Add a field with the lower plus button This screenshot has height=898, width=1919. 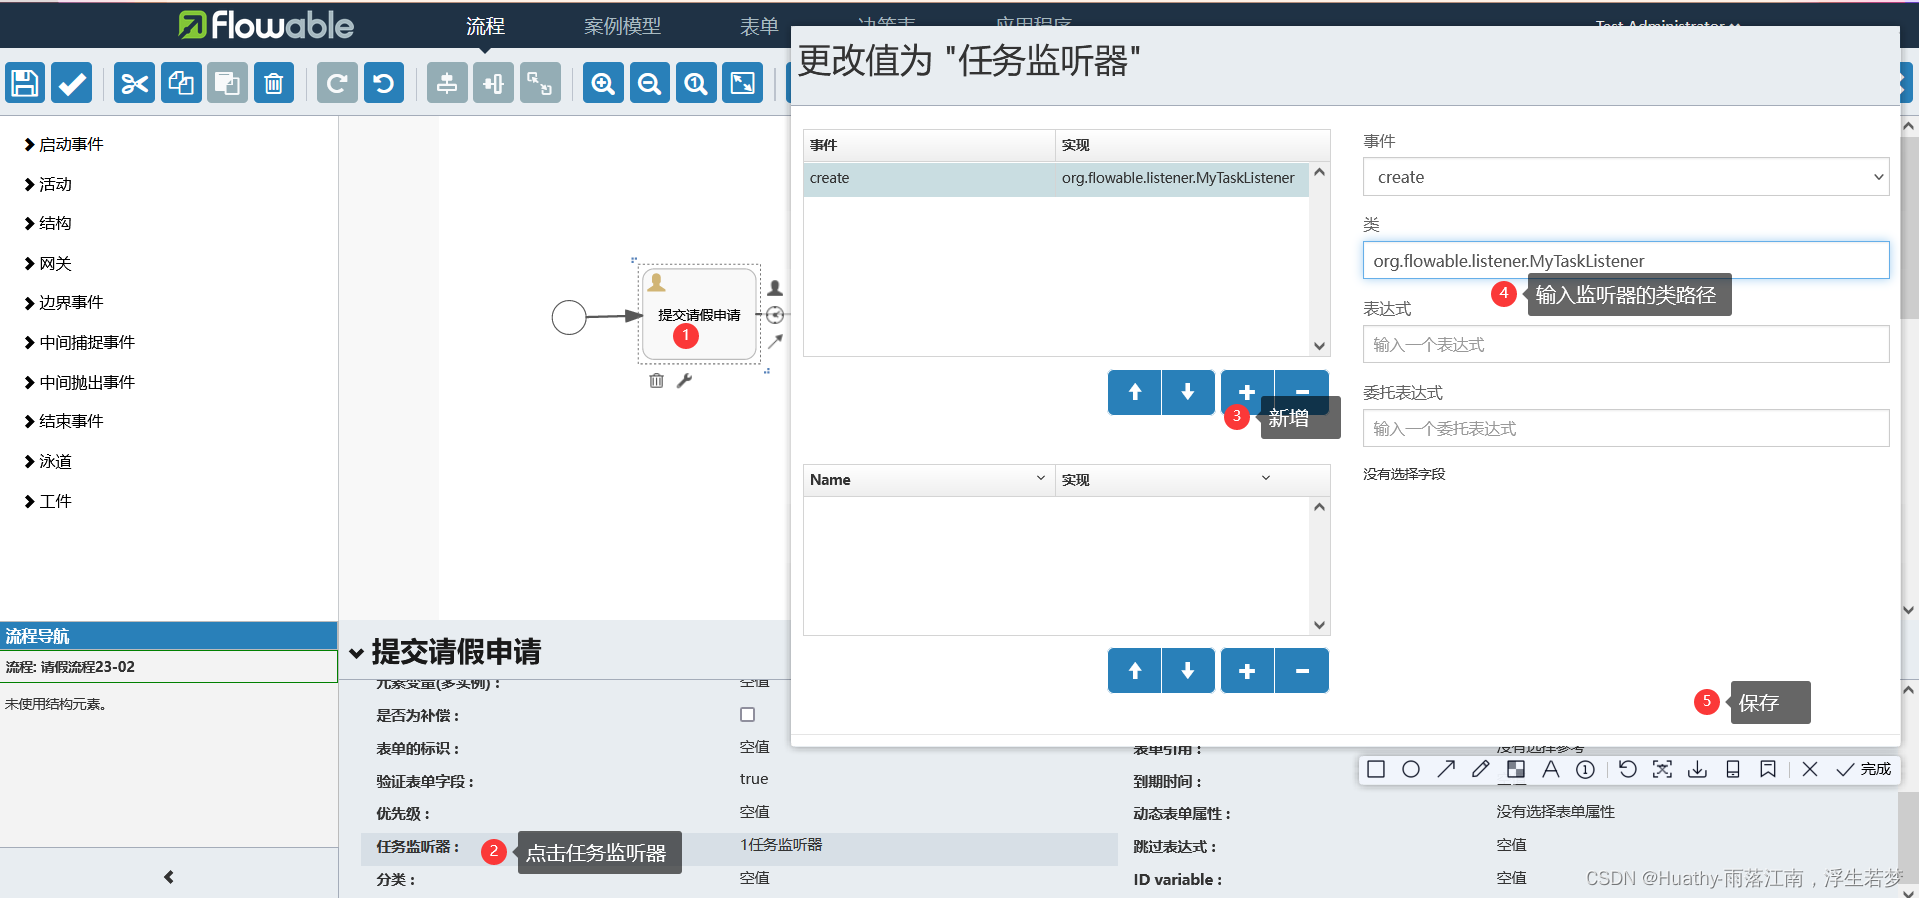pos(1247,671)
